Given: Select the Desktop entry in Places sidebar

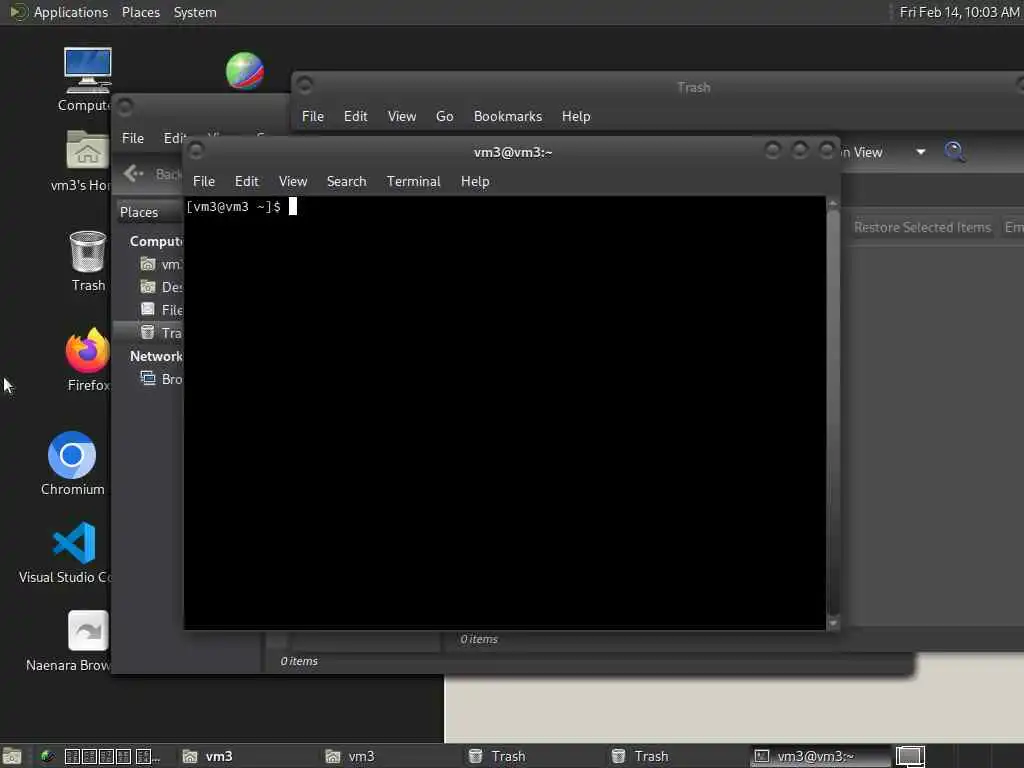Looking at the screenshot, I should coord(161,287).
